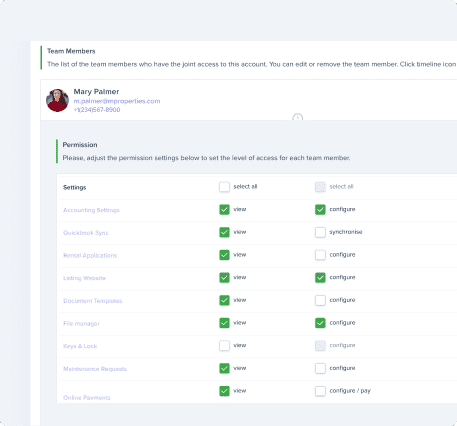Open the Maintenance Requests link
457x426 pixels.
tap(95, 369)
